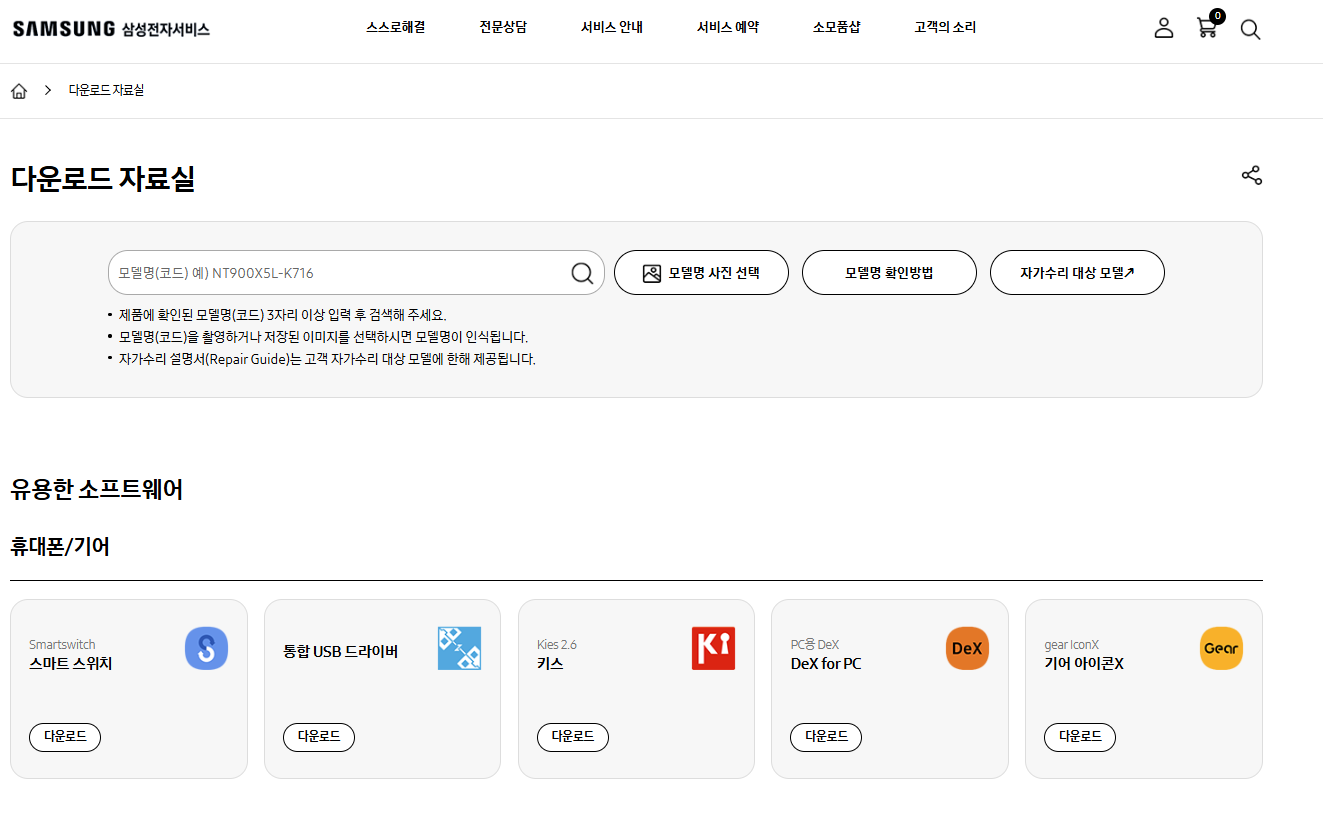Click the 키스 card title
This screenshot has height=813, width=1323.
[x=550, y=663]
